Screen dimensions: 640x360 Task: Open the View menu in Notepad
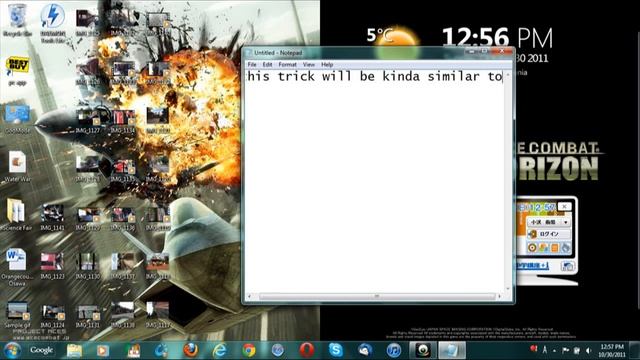coord(309,64)
